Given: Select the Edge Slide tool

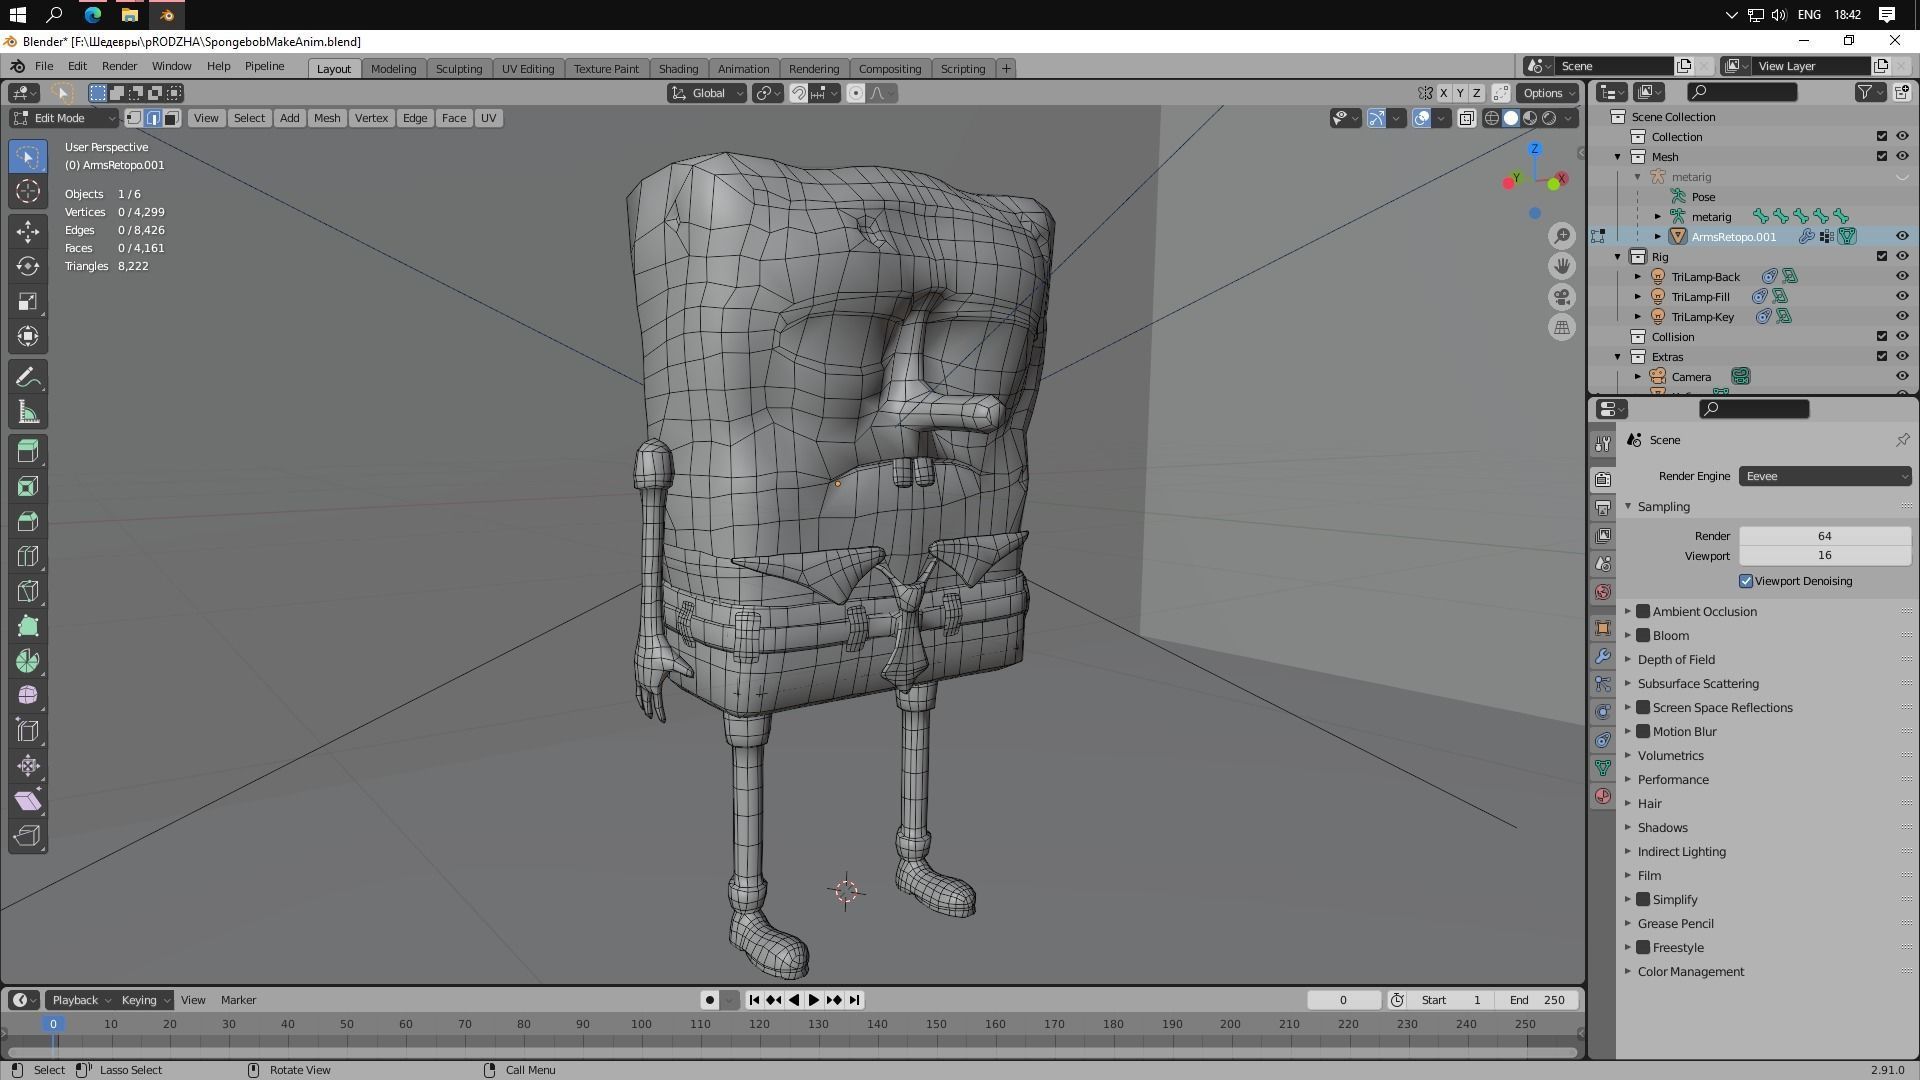Looking at the screenshot, I should pyautogui.click(x=28, y=731).
